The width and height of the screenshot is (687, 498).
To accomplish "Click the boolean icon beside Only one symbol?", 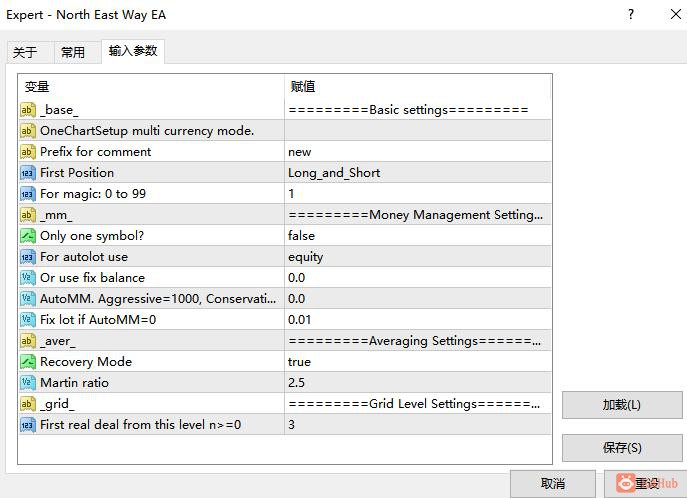I will (x=28, y=236).
